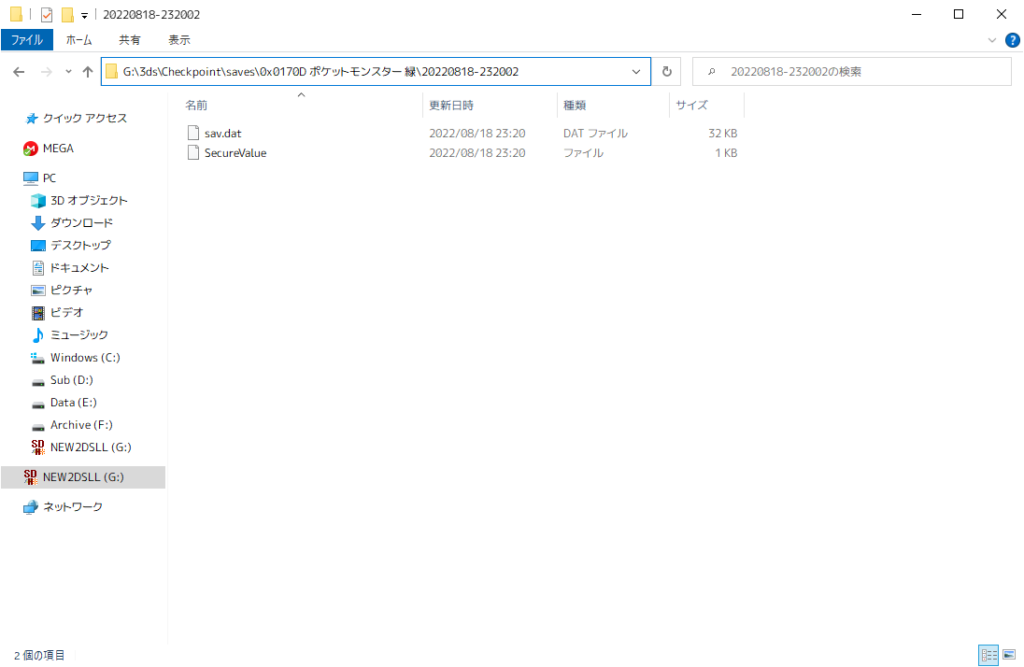Switch to details view layout
The width and height of the screenshot is (1024, 667).
coord(989,655)
